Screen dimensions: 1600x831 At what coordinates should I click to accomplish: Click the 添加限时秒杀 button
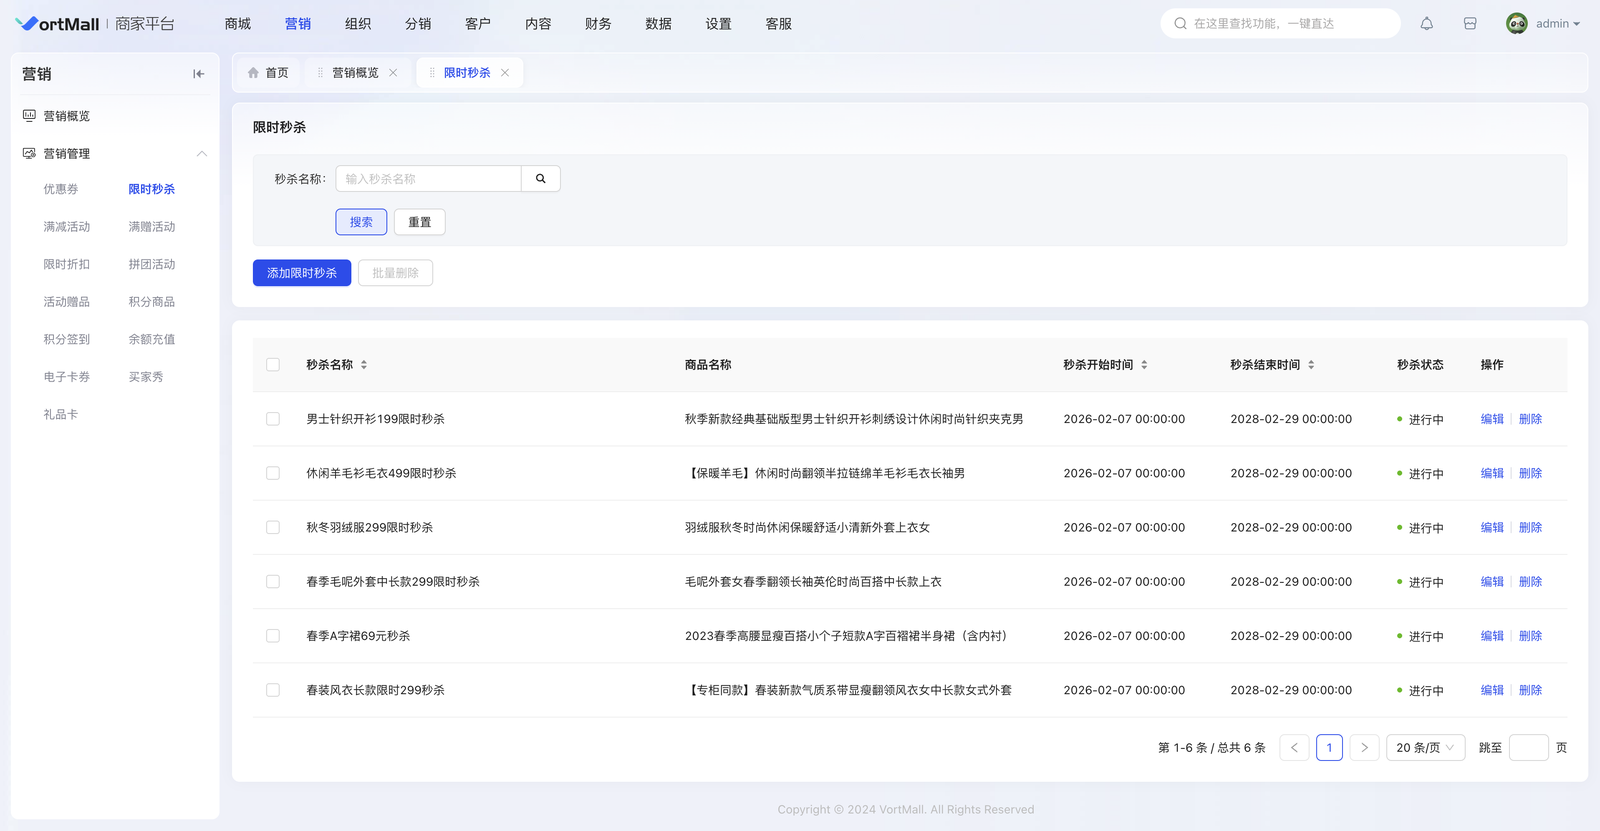tap(302, 273)
